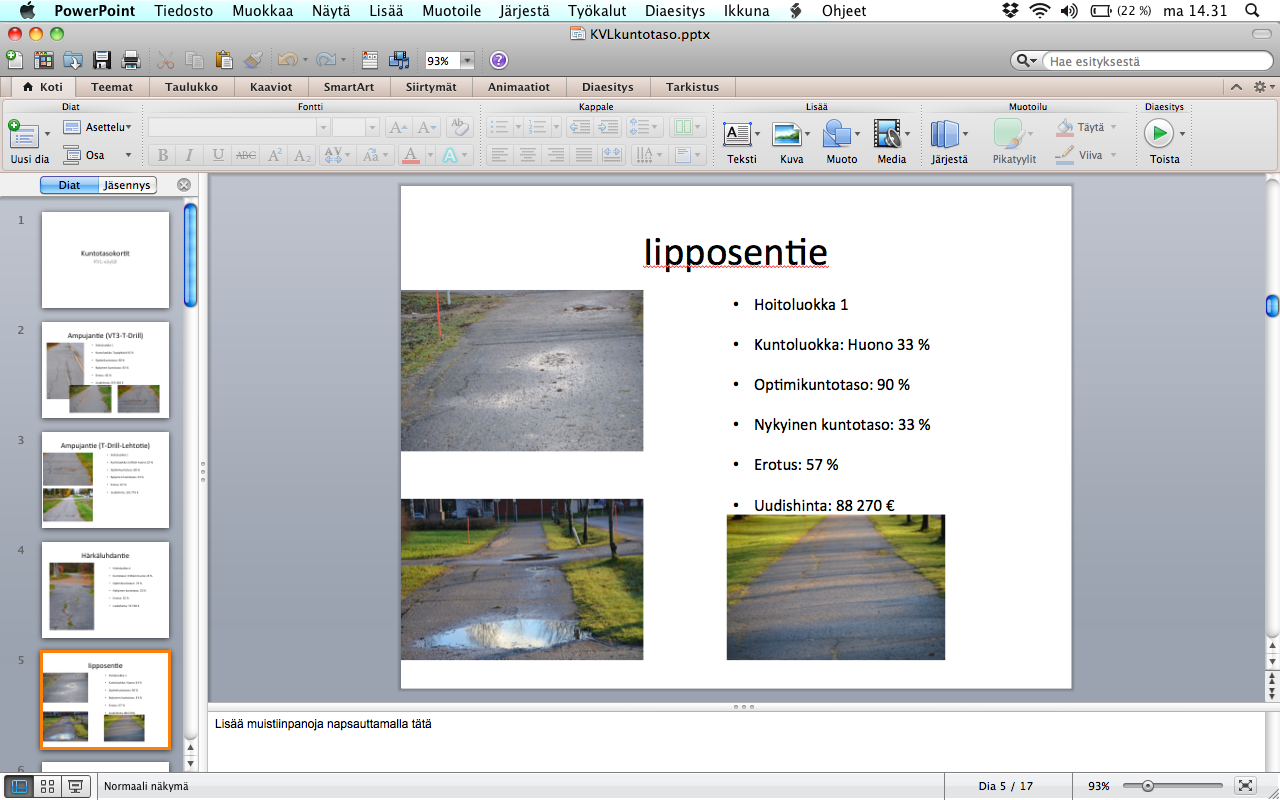
Task: Select slide 2 thumbnail Ampujantie (VT3-T-Drill)
Action: tap(105, 370)
